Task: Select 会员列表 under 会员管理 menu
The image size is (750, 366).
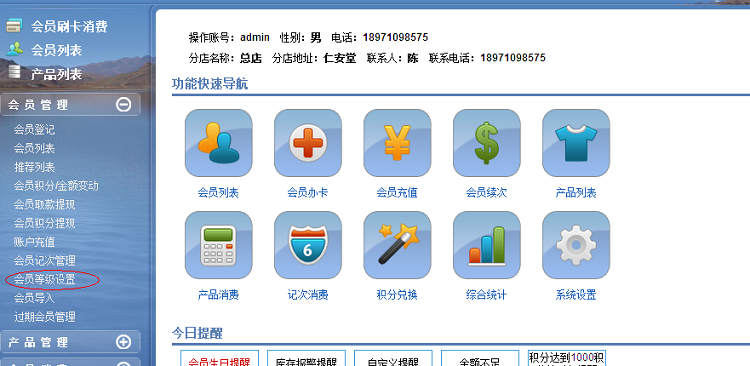Action: (x=34, y=148)
